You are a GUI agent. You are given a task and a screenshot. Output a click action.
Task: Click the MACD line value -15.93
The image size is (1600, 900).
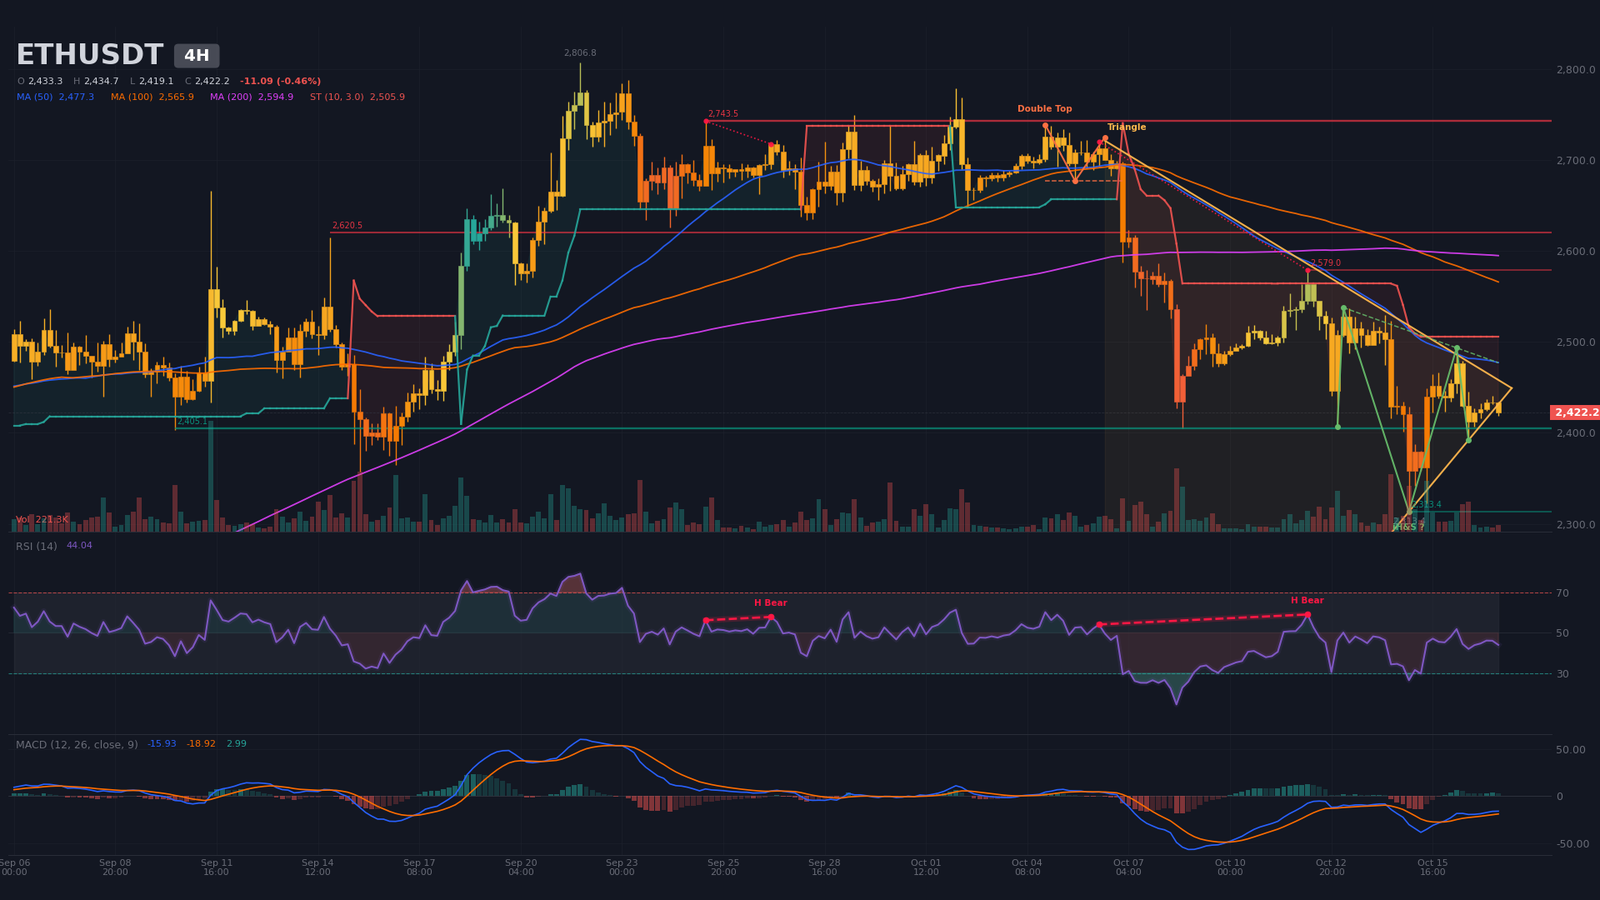(x=162, y=744)
